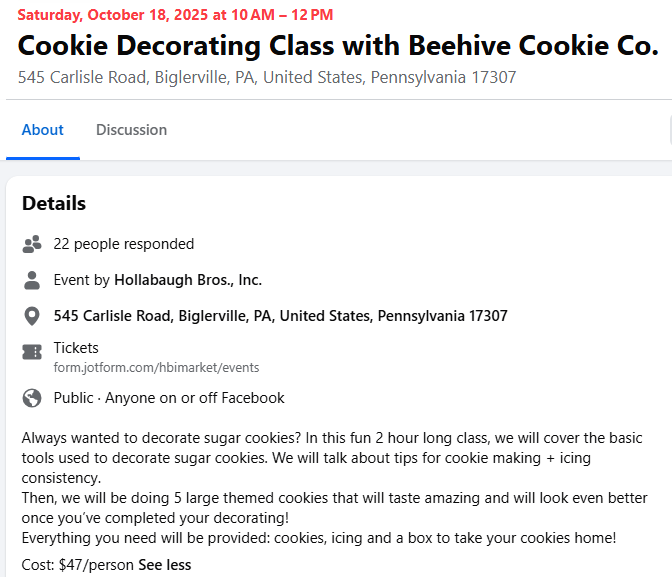Click the Cost: $47/person text
The width and height of the screenshot is (672, 577).
[77, 565]
